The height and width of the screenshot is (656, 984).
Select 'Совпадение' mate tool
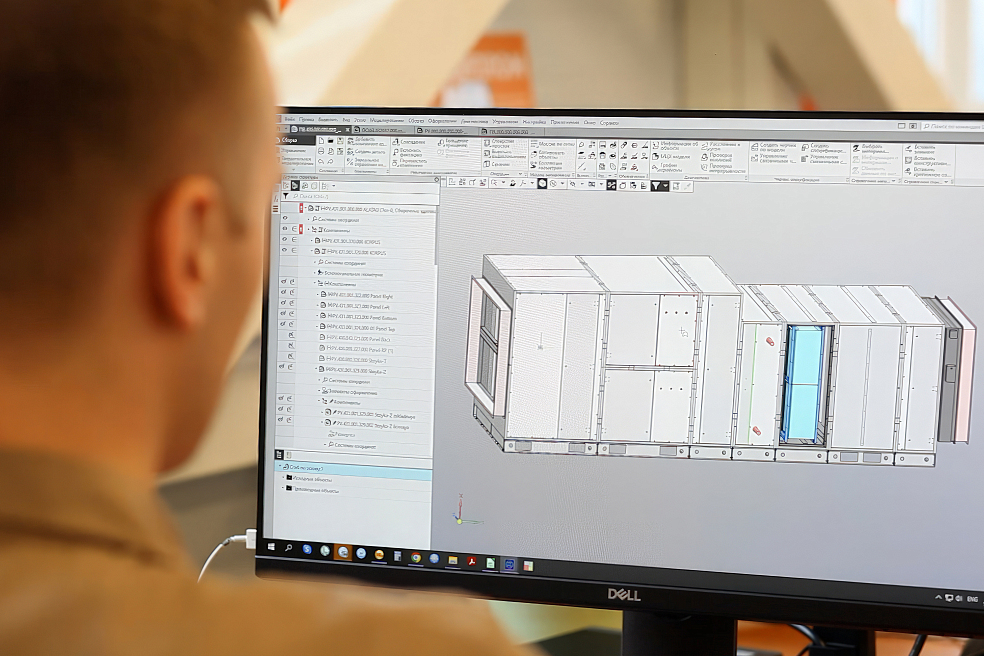coord(409,142)
